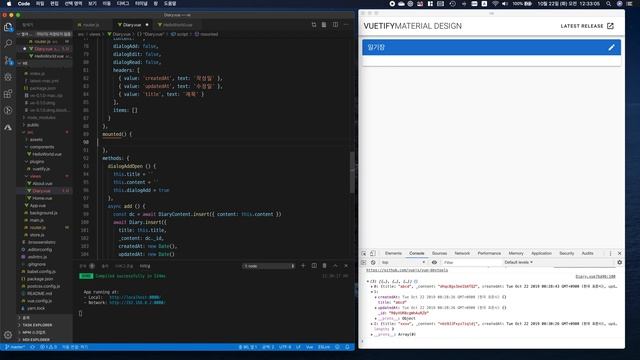
Task: Open DevTools more options menu
Action: (610, 253)
